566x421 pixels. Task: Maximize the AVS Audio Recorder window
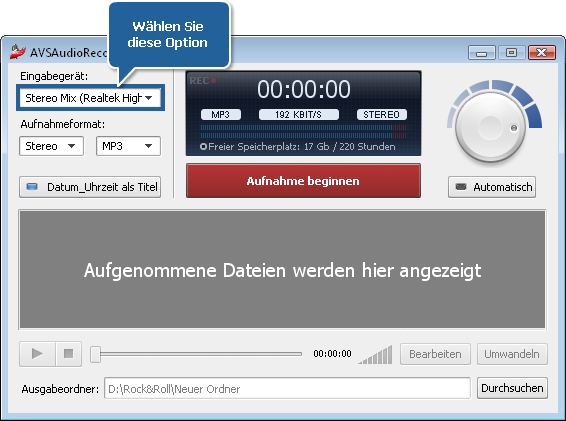(511, 53)
